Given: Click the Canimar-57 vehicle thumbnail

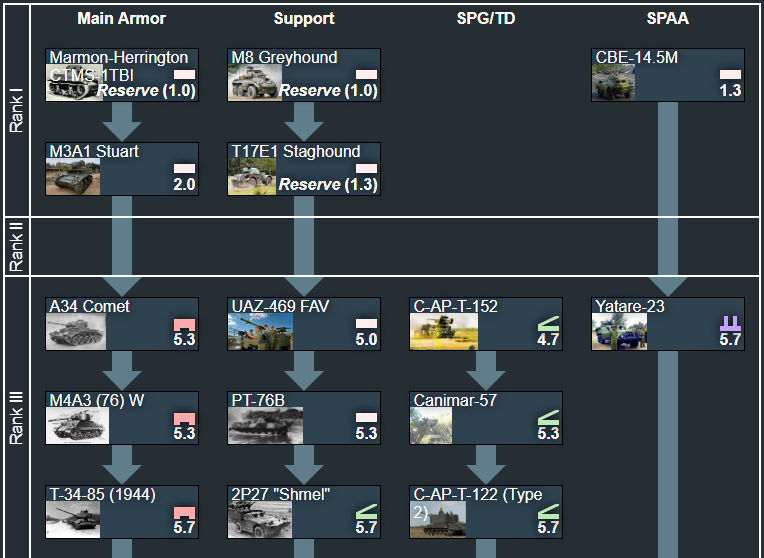Looking at the screenshot, I should [431, 425].
